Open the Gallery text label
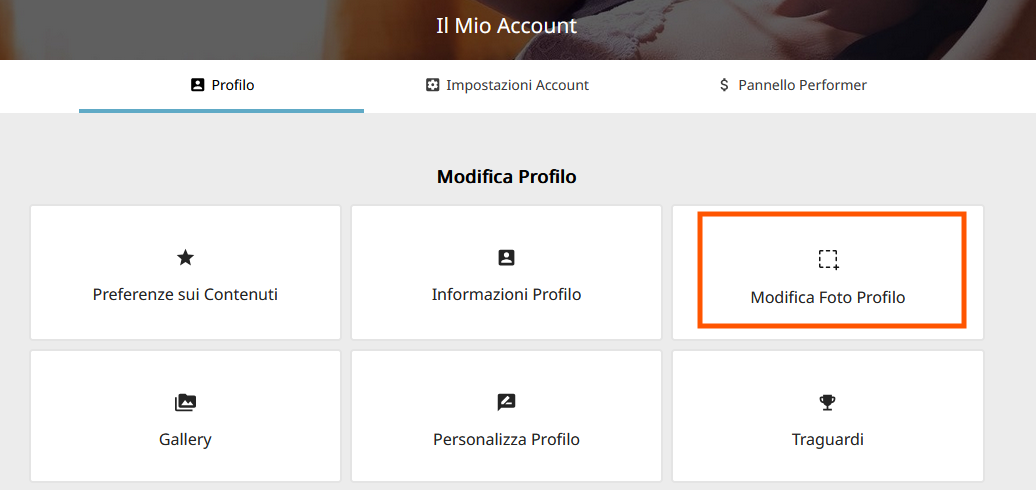Screen dimensions: 1036x490 click(186, 440)
